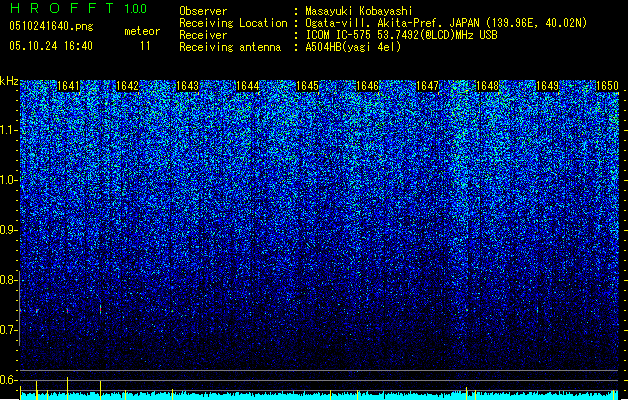Click the 1.1 frequency axis label
The height and width of the screenshot is (400, 629).
pos(8,130)
